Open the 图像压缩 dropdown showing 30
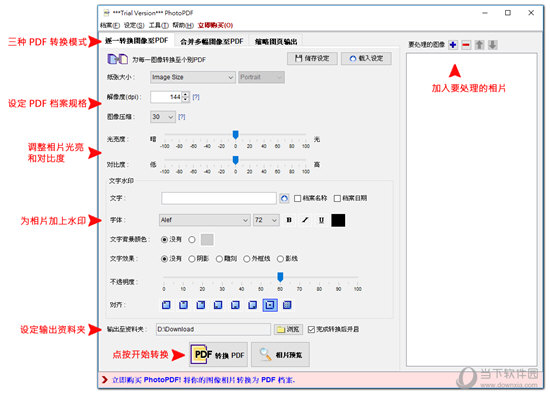Image resolution: width=550 pixels, height=400 pixels. click(x=163, y=117)
